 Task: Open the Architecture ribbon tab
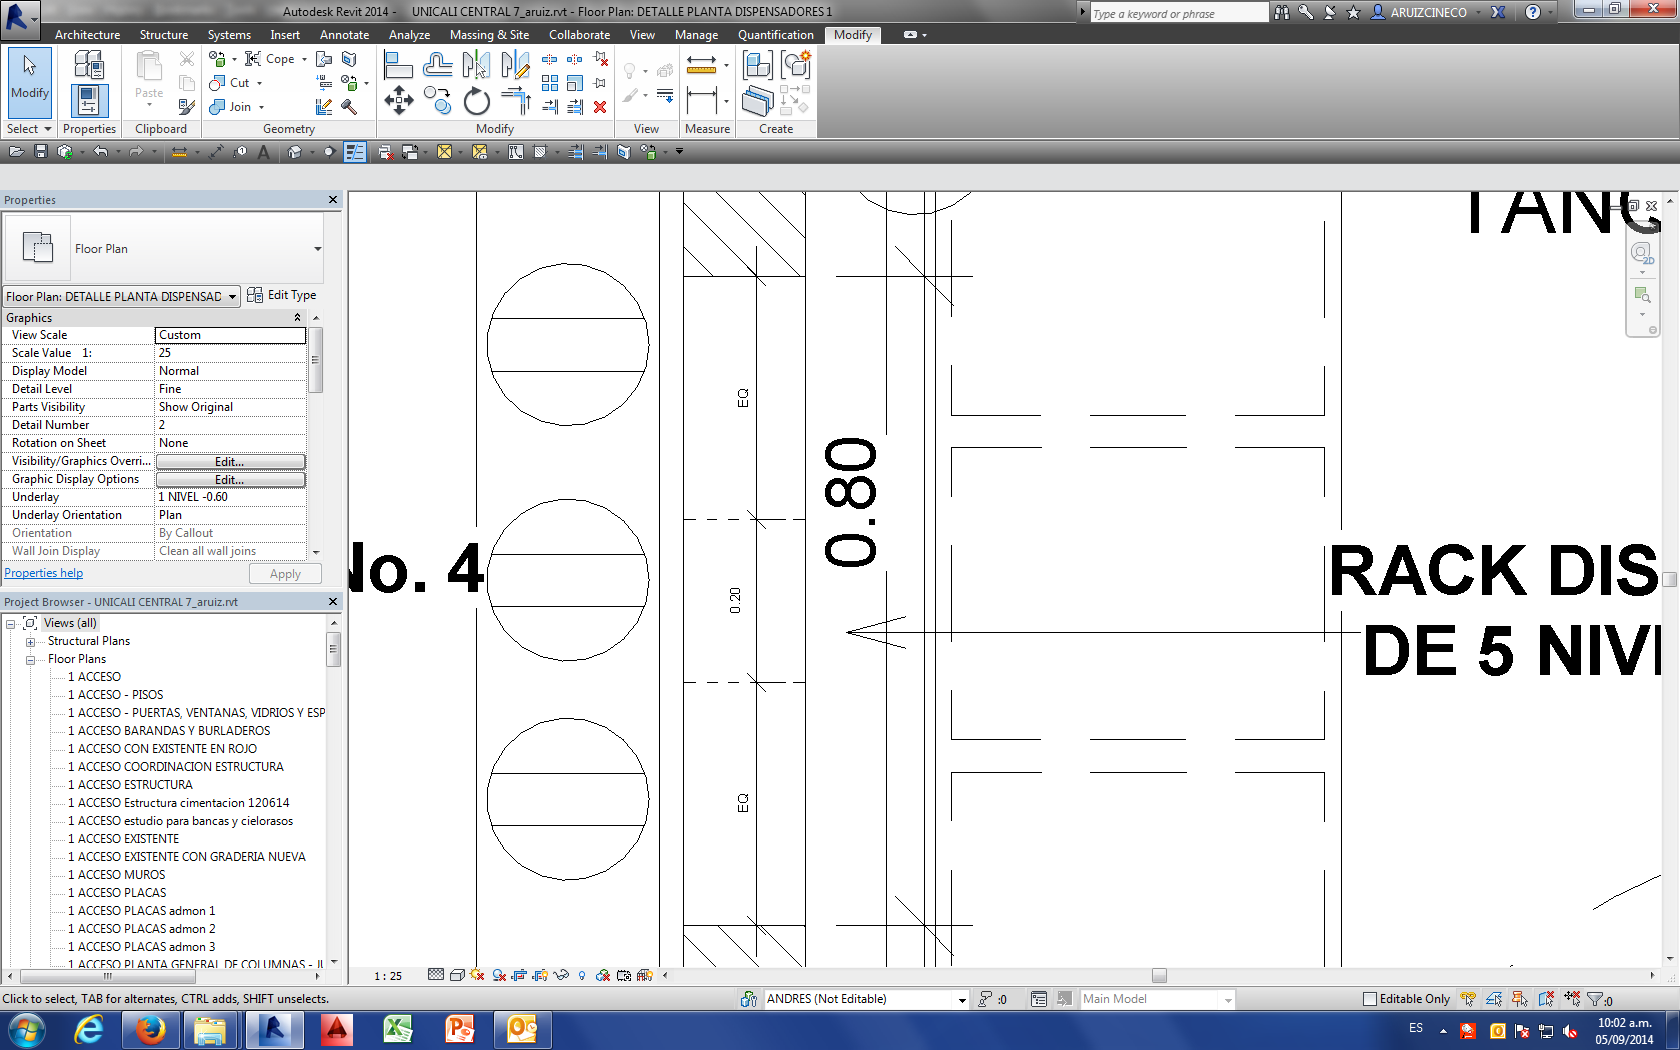pyautogui.click(x=87, y=35)
